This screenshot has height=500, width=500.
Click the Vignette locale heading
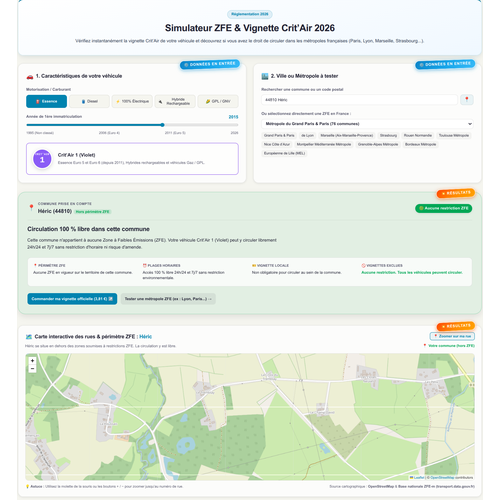(x=270, y=266)
